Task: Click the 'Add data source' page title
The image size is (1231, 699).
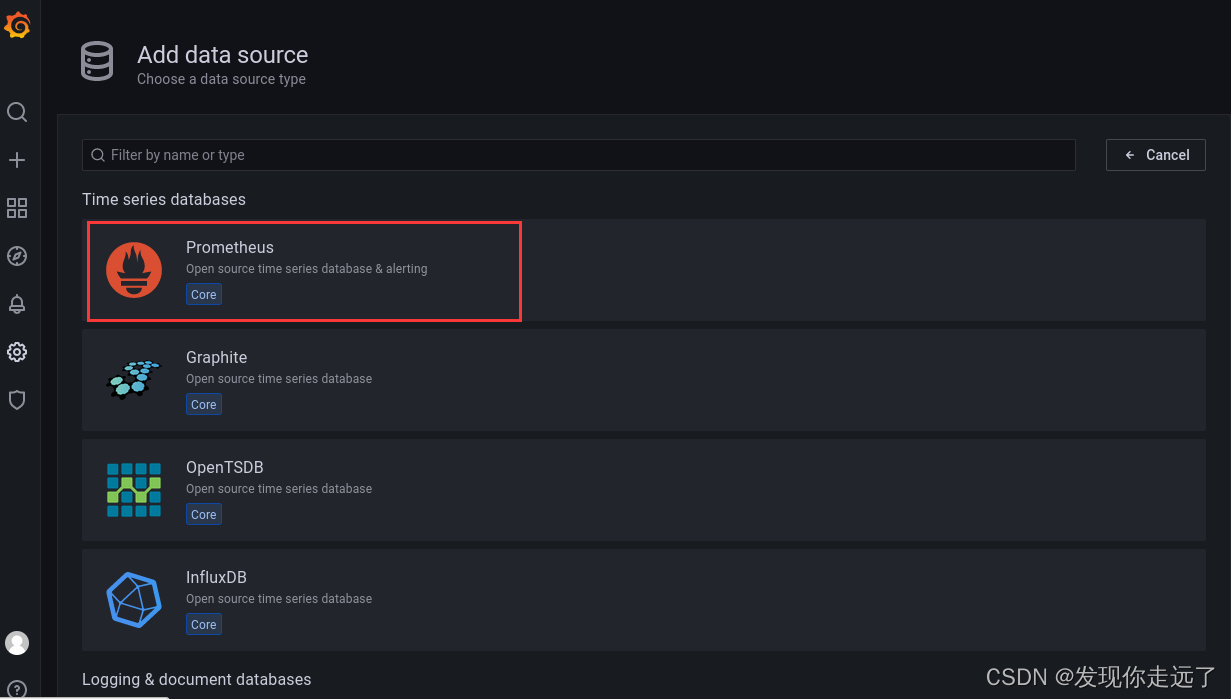Action: 223,55
